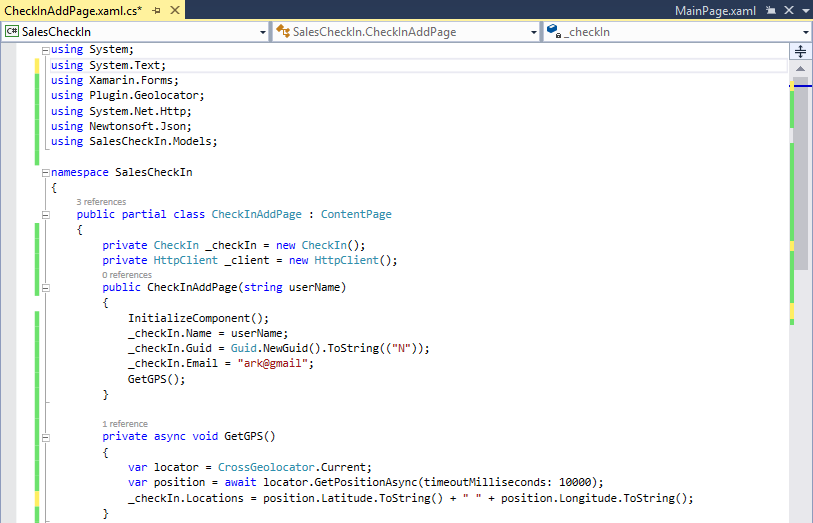Click the C# project icon beside SalesCheckIn
Viewport: 813px width, 523px height.
12,32
